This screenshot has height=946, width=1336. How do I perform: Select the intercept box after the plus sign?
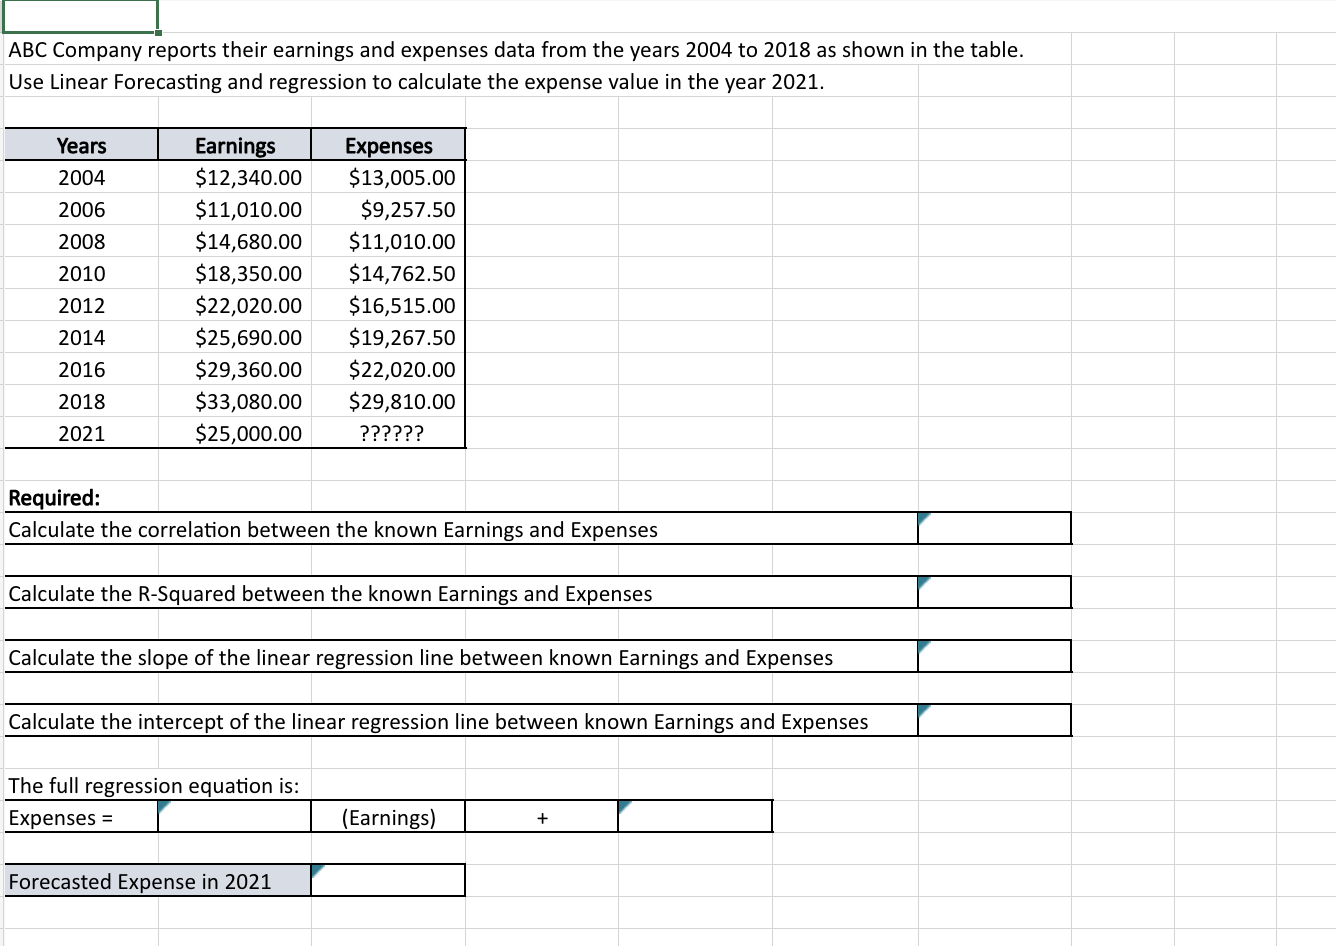[x=694, y=817]
